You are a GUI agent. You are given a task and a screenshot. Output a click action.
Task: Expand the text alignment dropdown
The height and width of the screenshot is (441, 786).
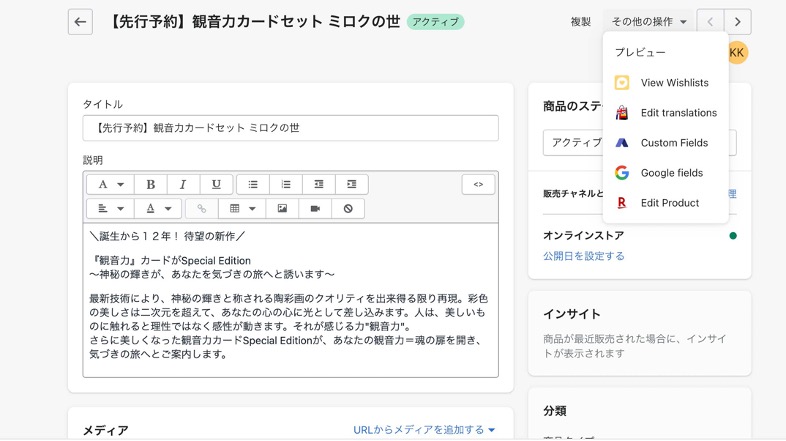tap(110, 209)
